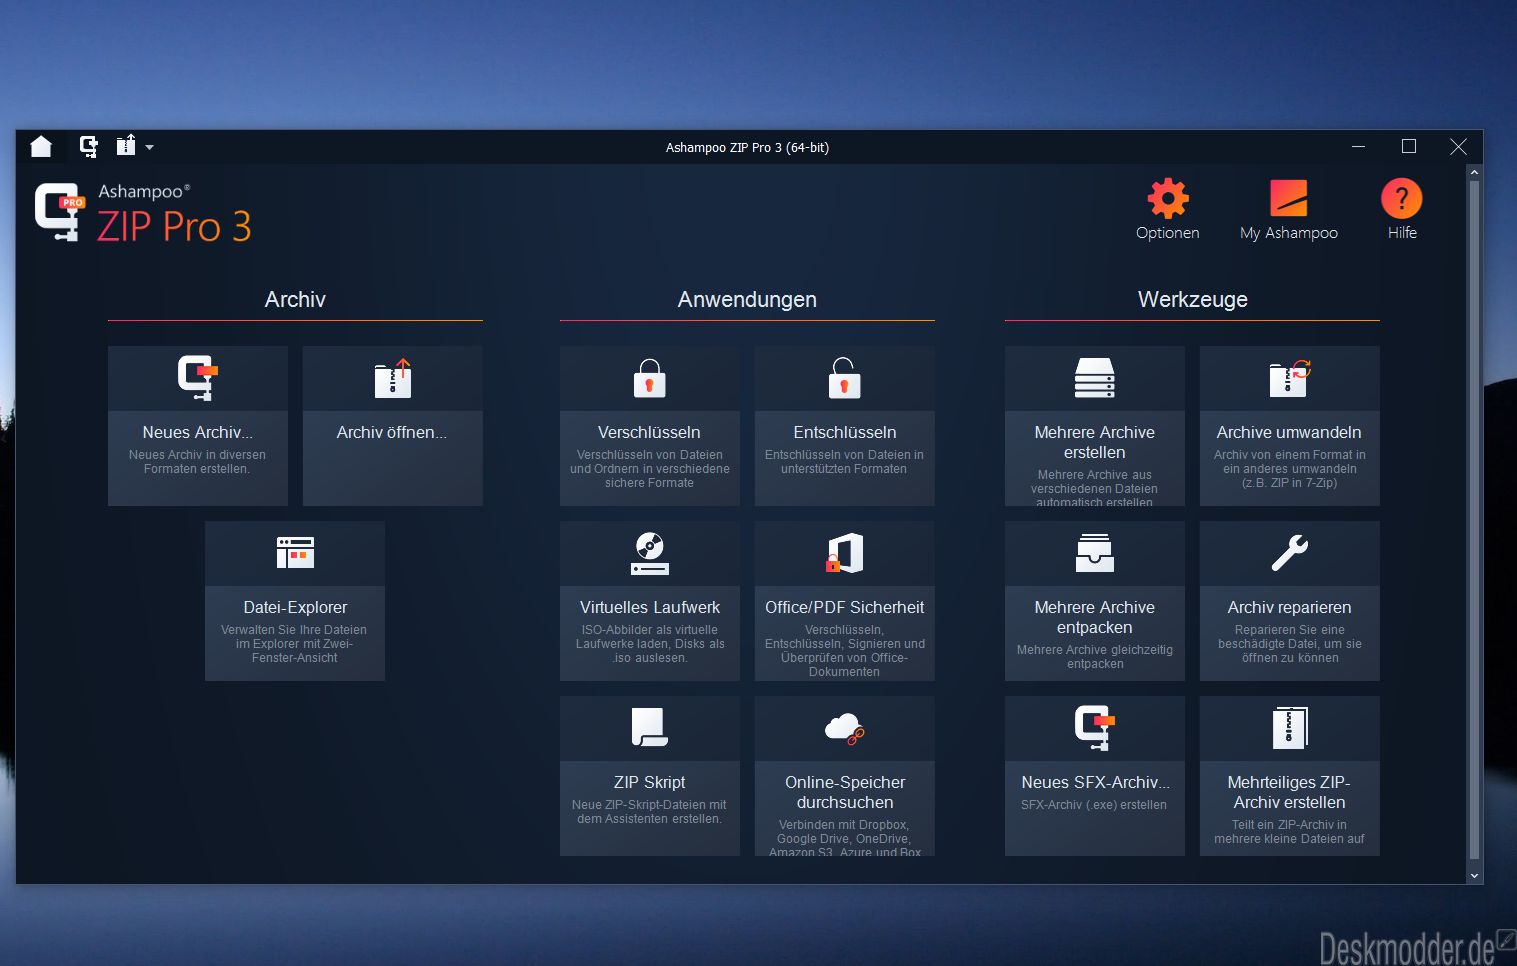Viewport: 1517px width, 966px height.
Task: Choose the Entschlüsseln tile label
Action: tap(845, 432)
